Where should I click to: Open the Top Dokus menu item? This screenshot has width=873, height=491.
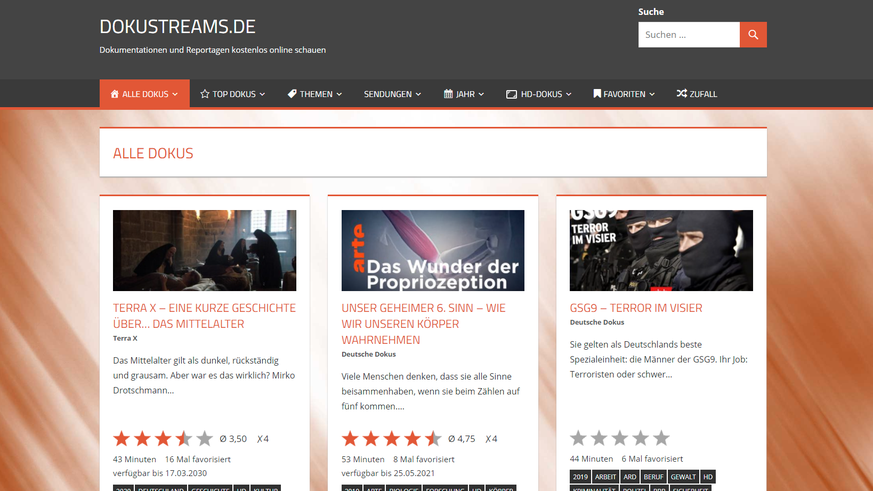pyautogui.click(x=233, y=94)
